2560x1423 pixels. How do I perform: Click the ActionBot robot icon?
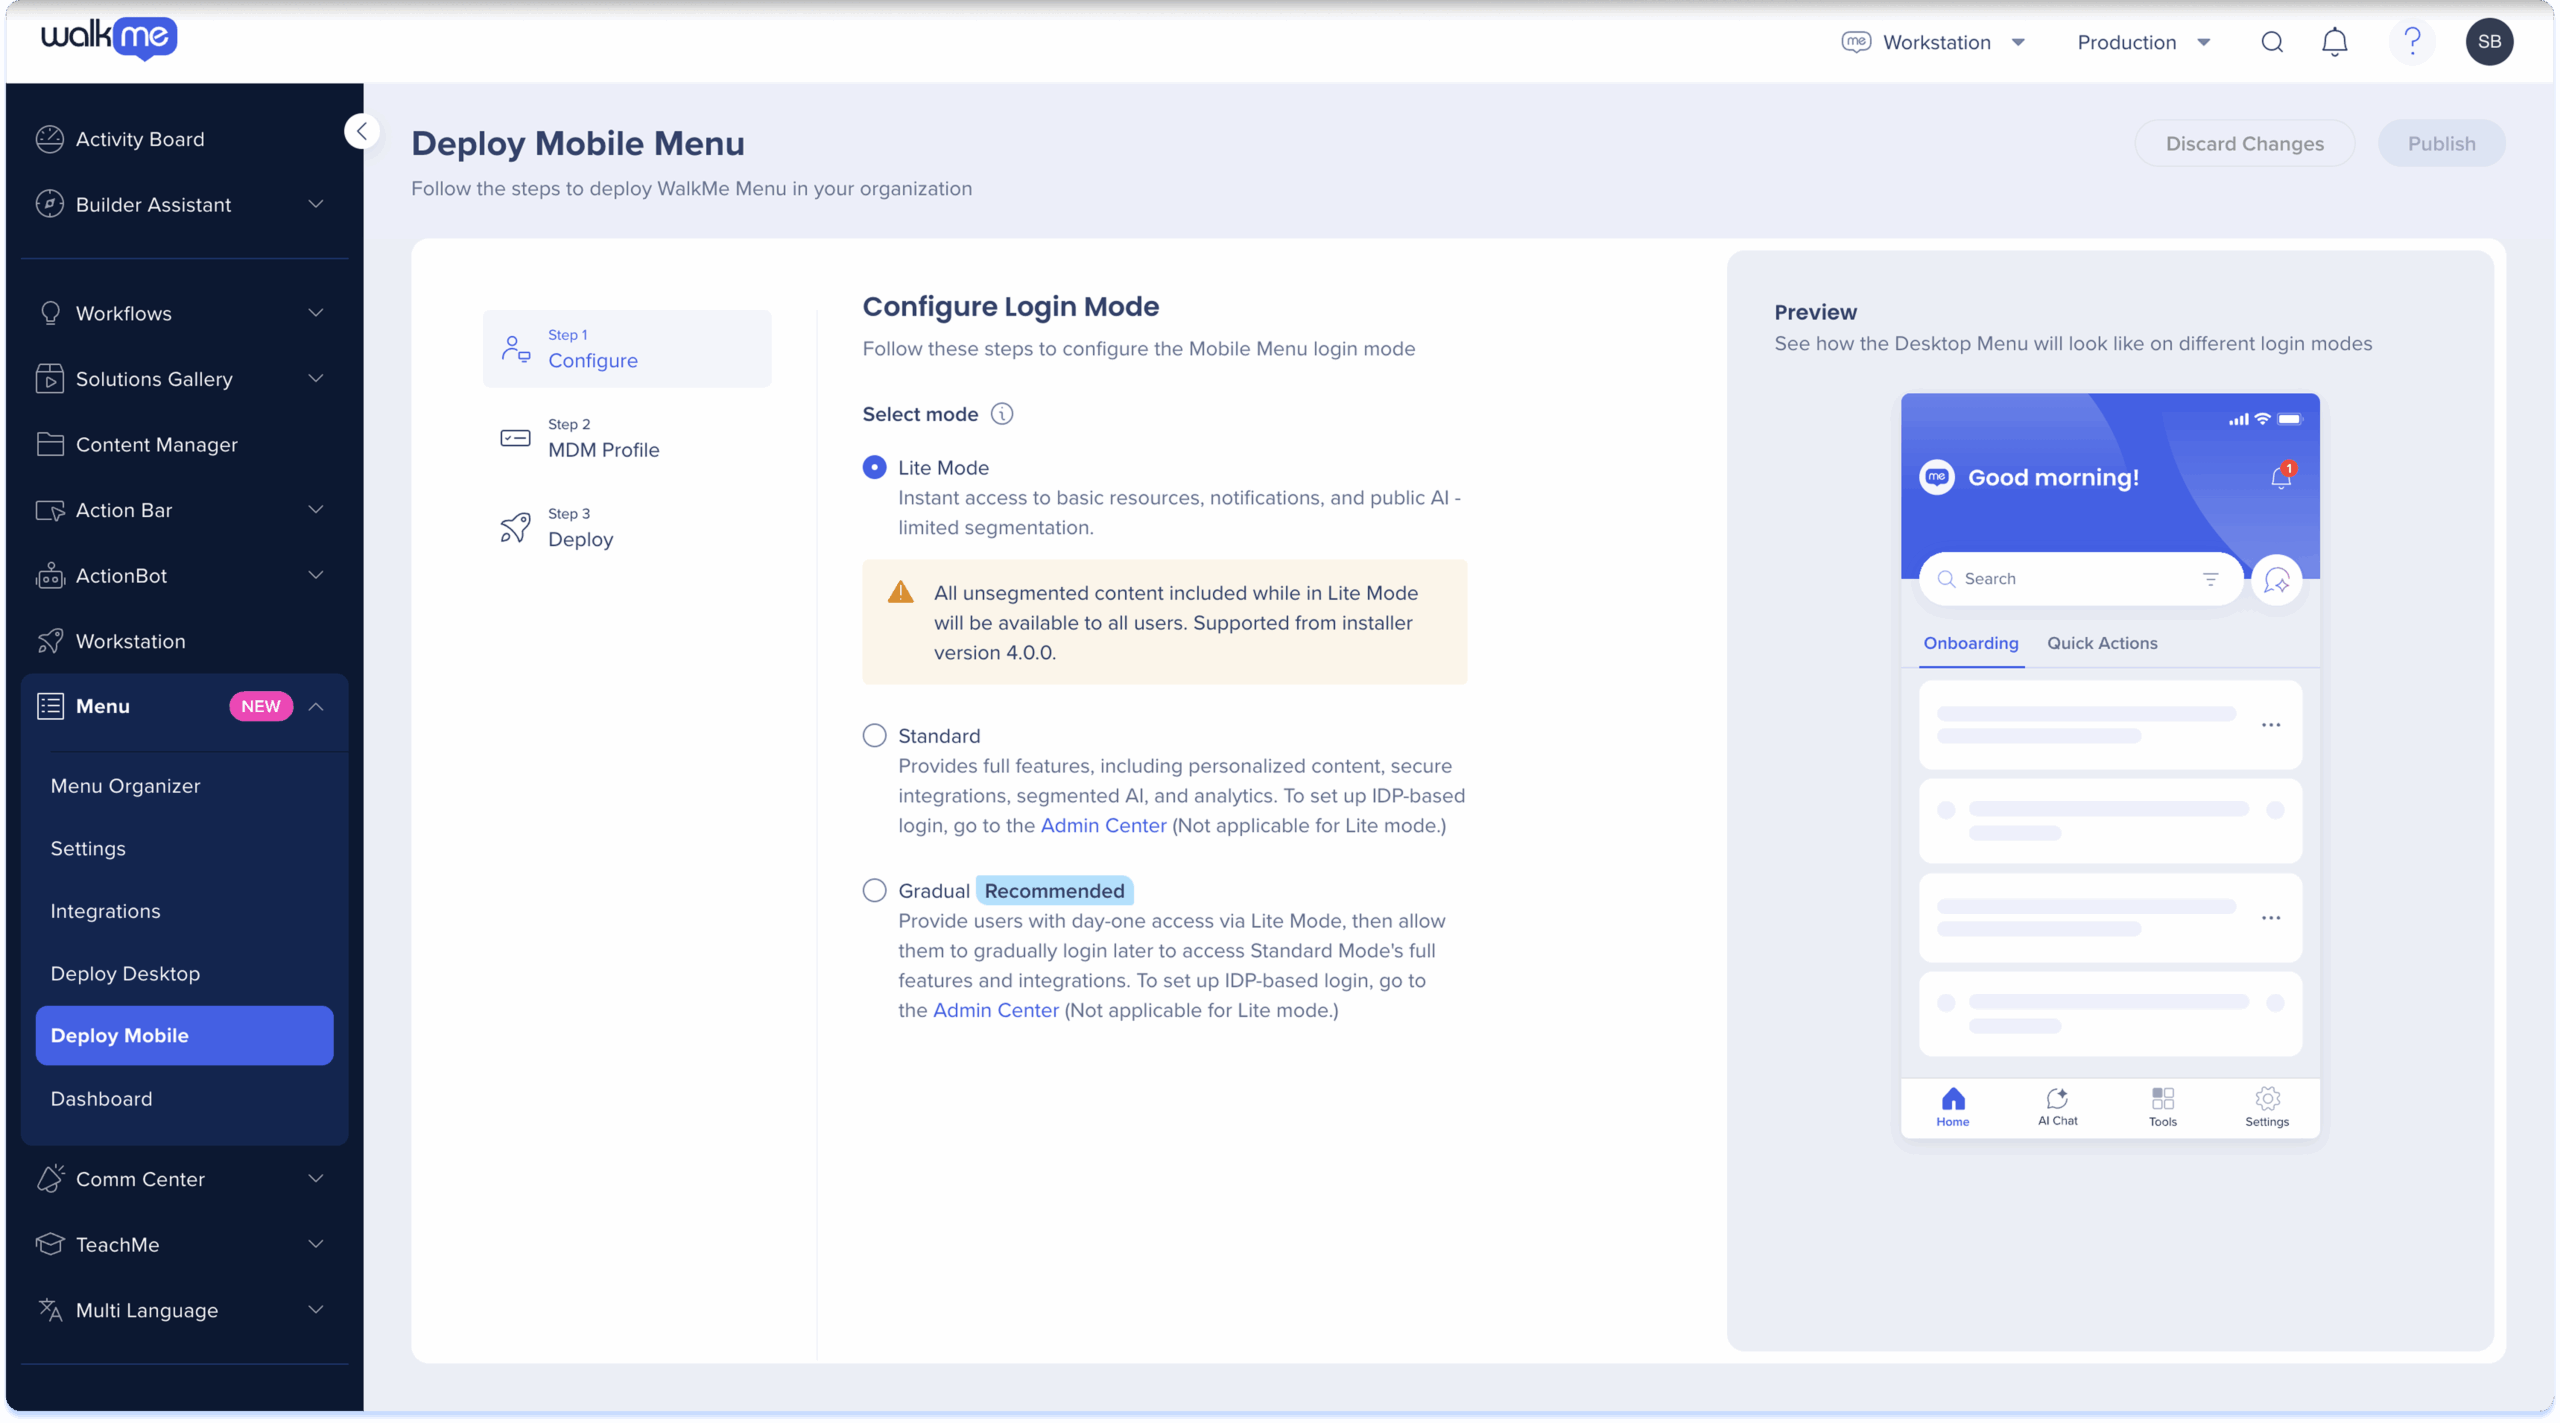coord(49,576)
